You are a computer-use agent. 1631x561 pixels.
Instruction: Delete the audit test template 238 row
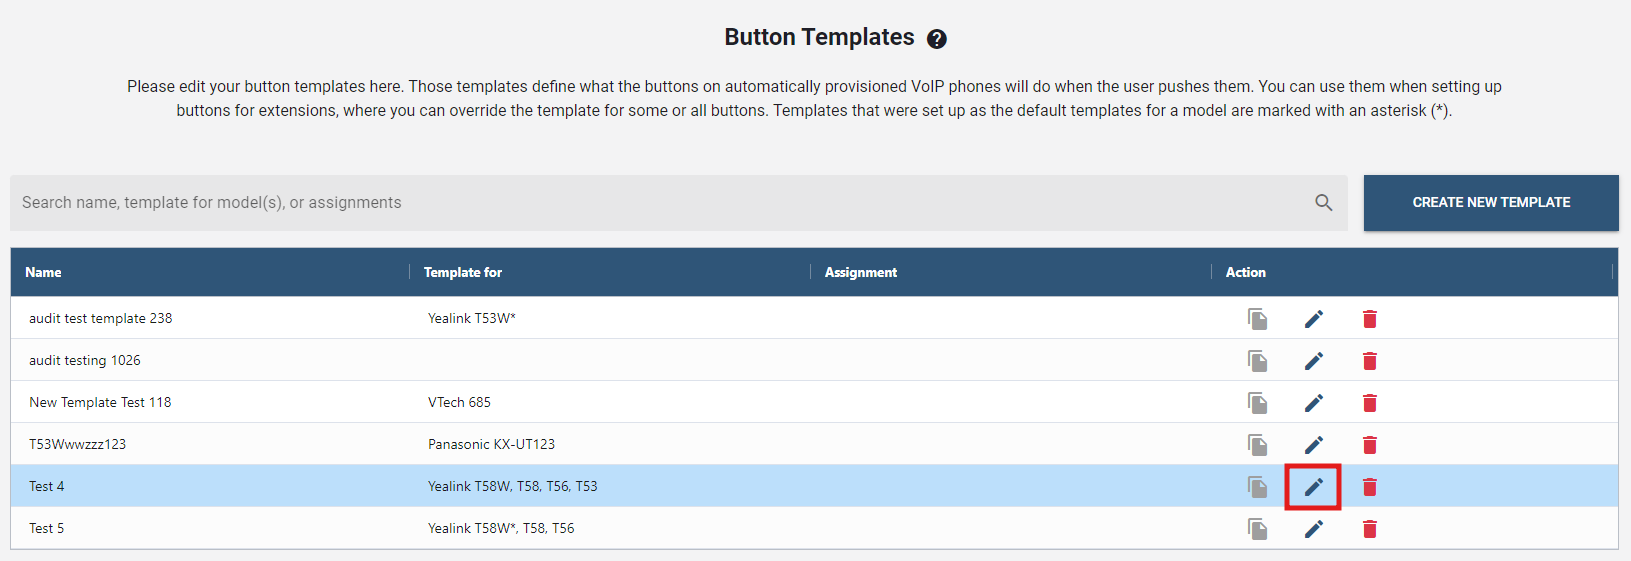[x=1369, y=319]
